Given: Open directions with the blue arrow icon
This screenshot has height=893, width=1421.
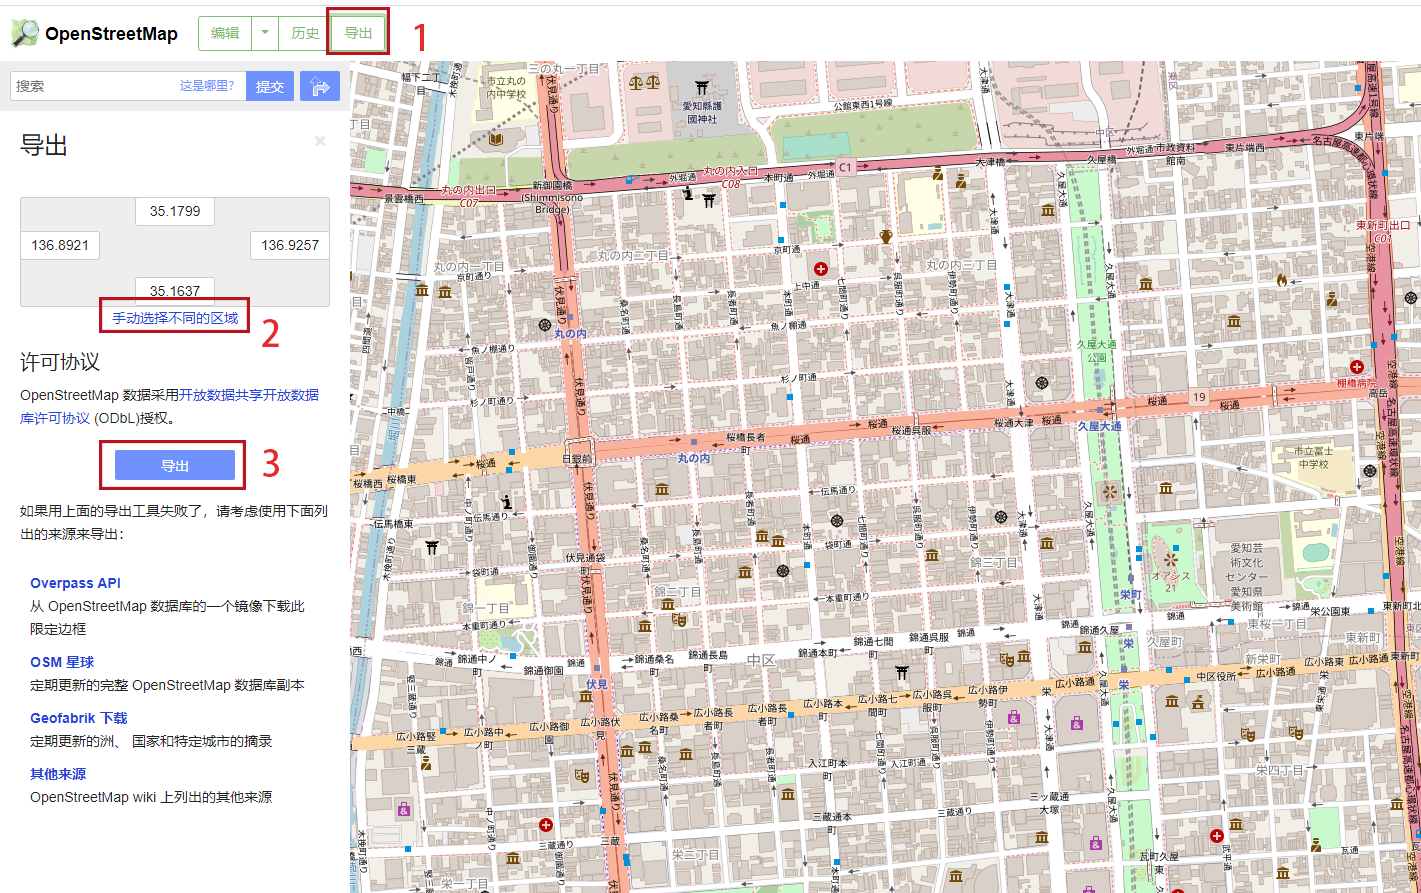Looking at the screenshot, I should click(x=320, y=86).
